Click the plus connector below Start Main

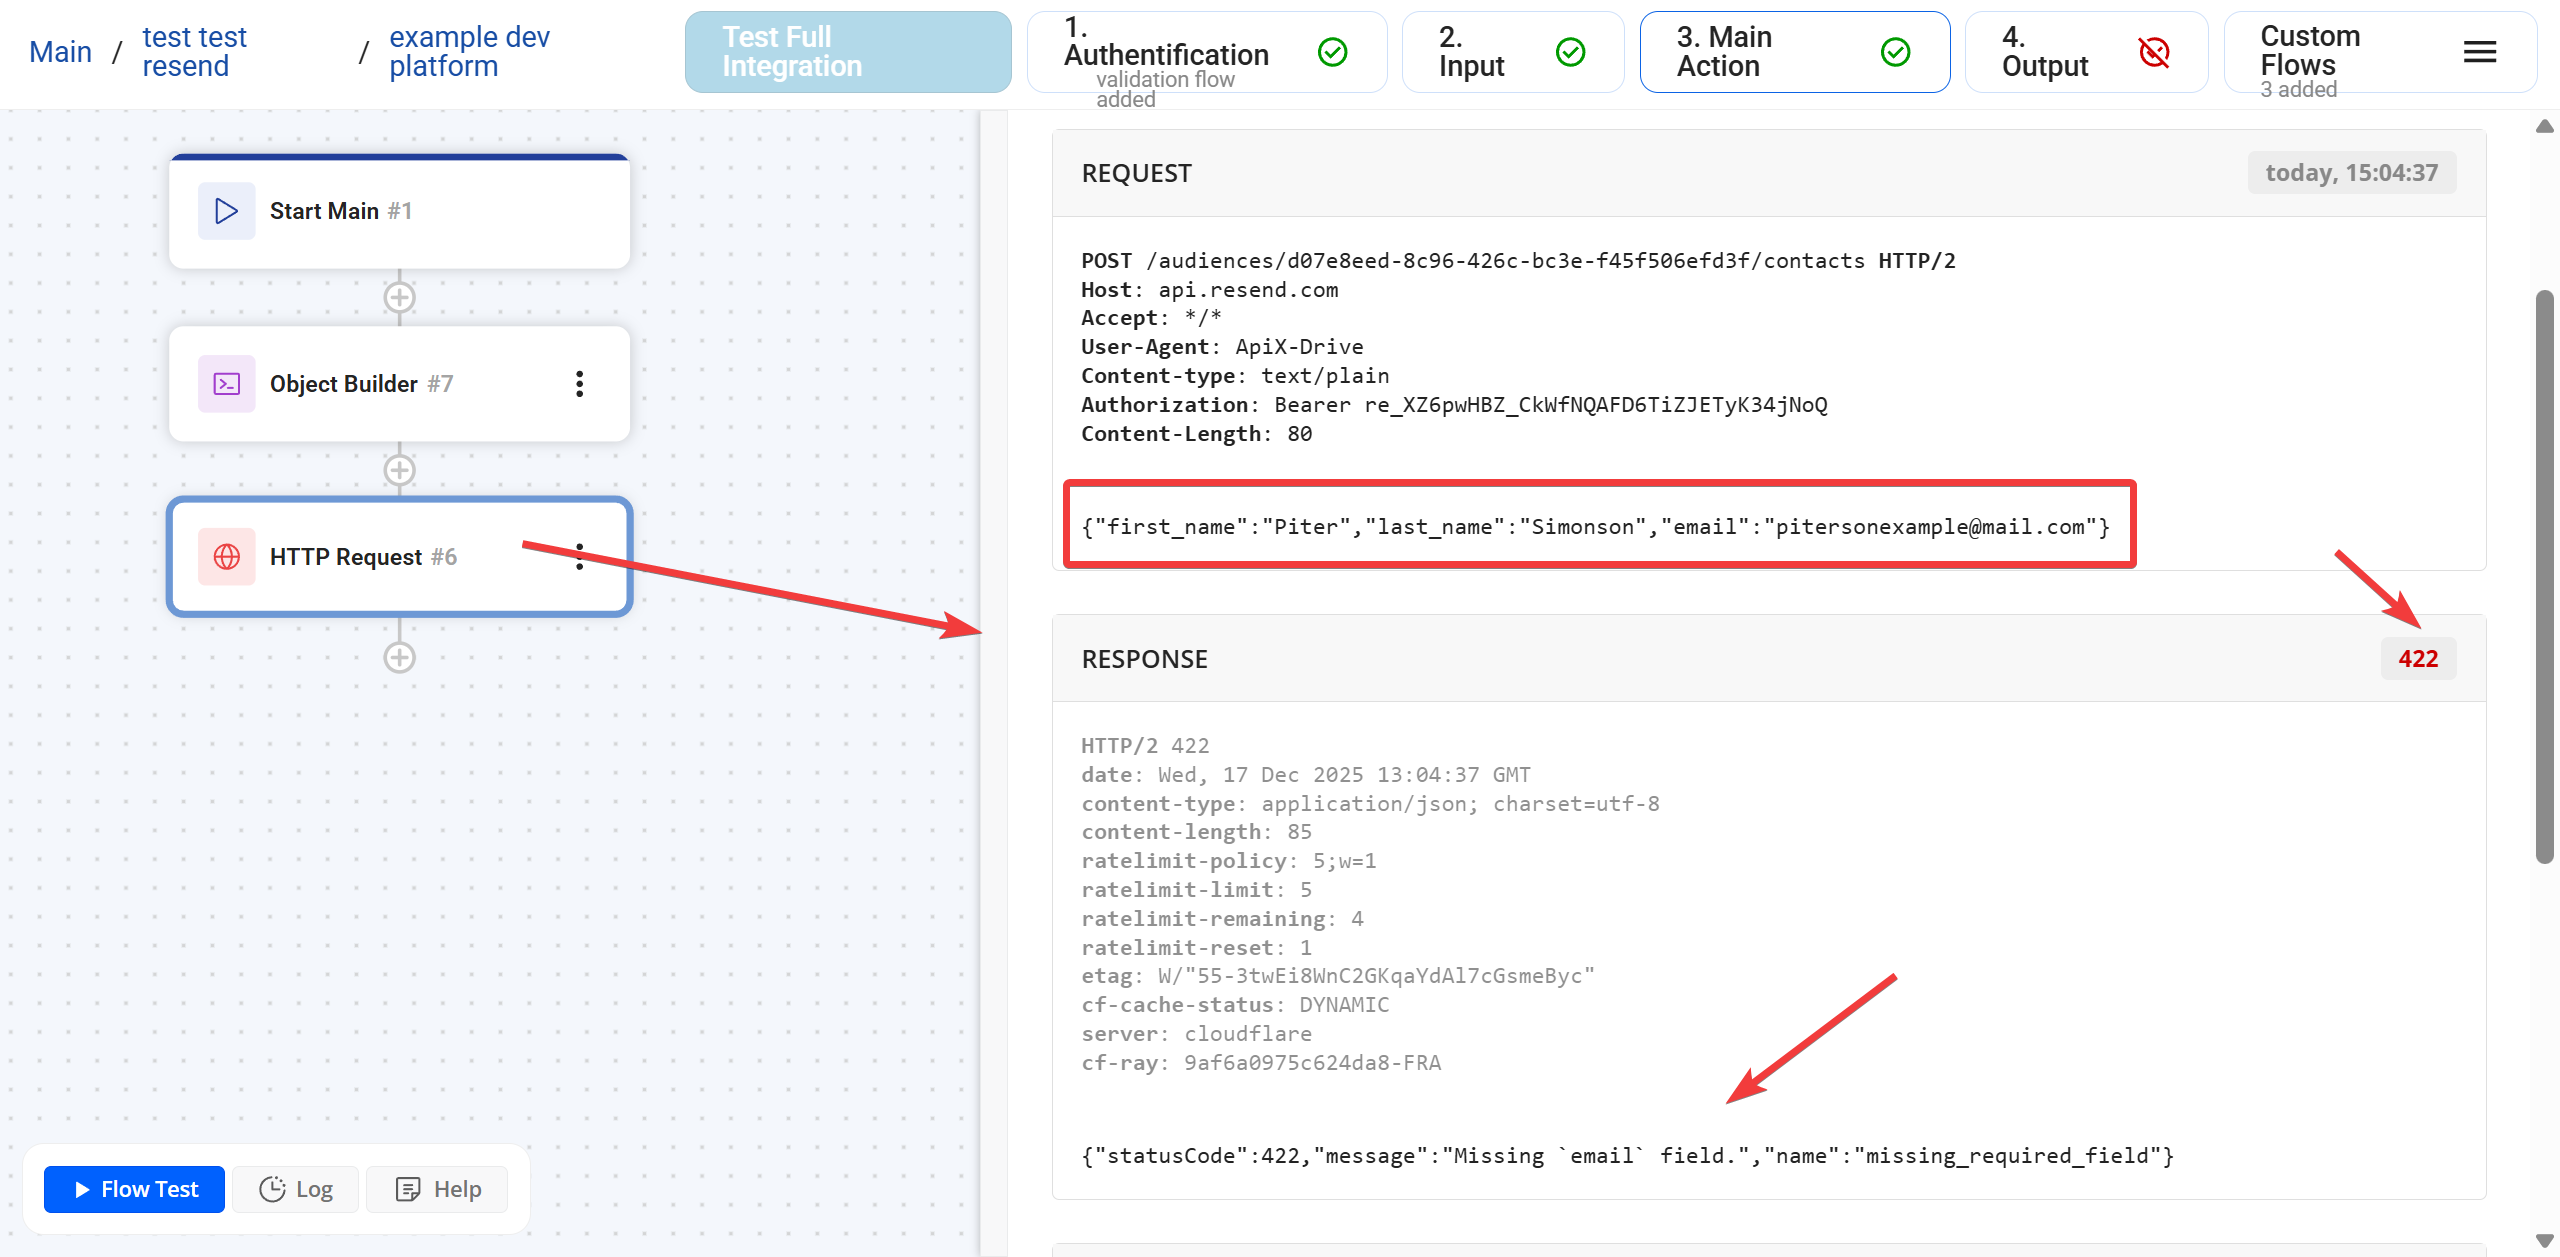399,297
